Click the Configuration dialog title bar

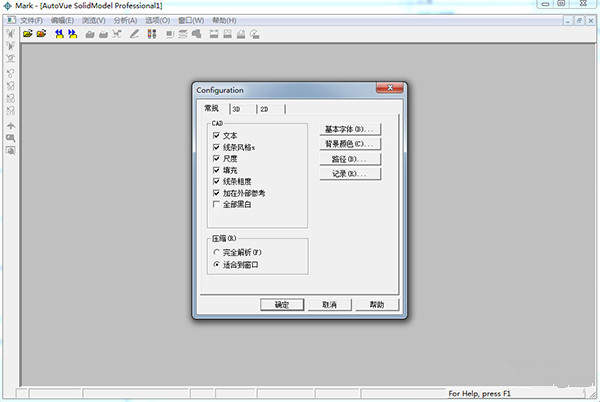point(285,90)
